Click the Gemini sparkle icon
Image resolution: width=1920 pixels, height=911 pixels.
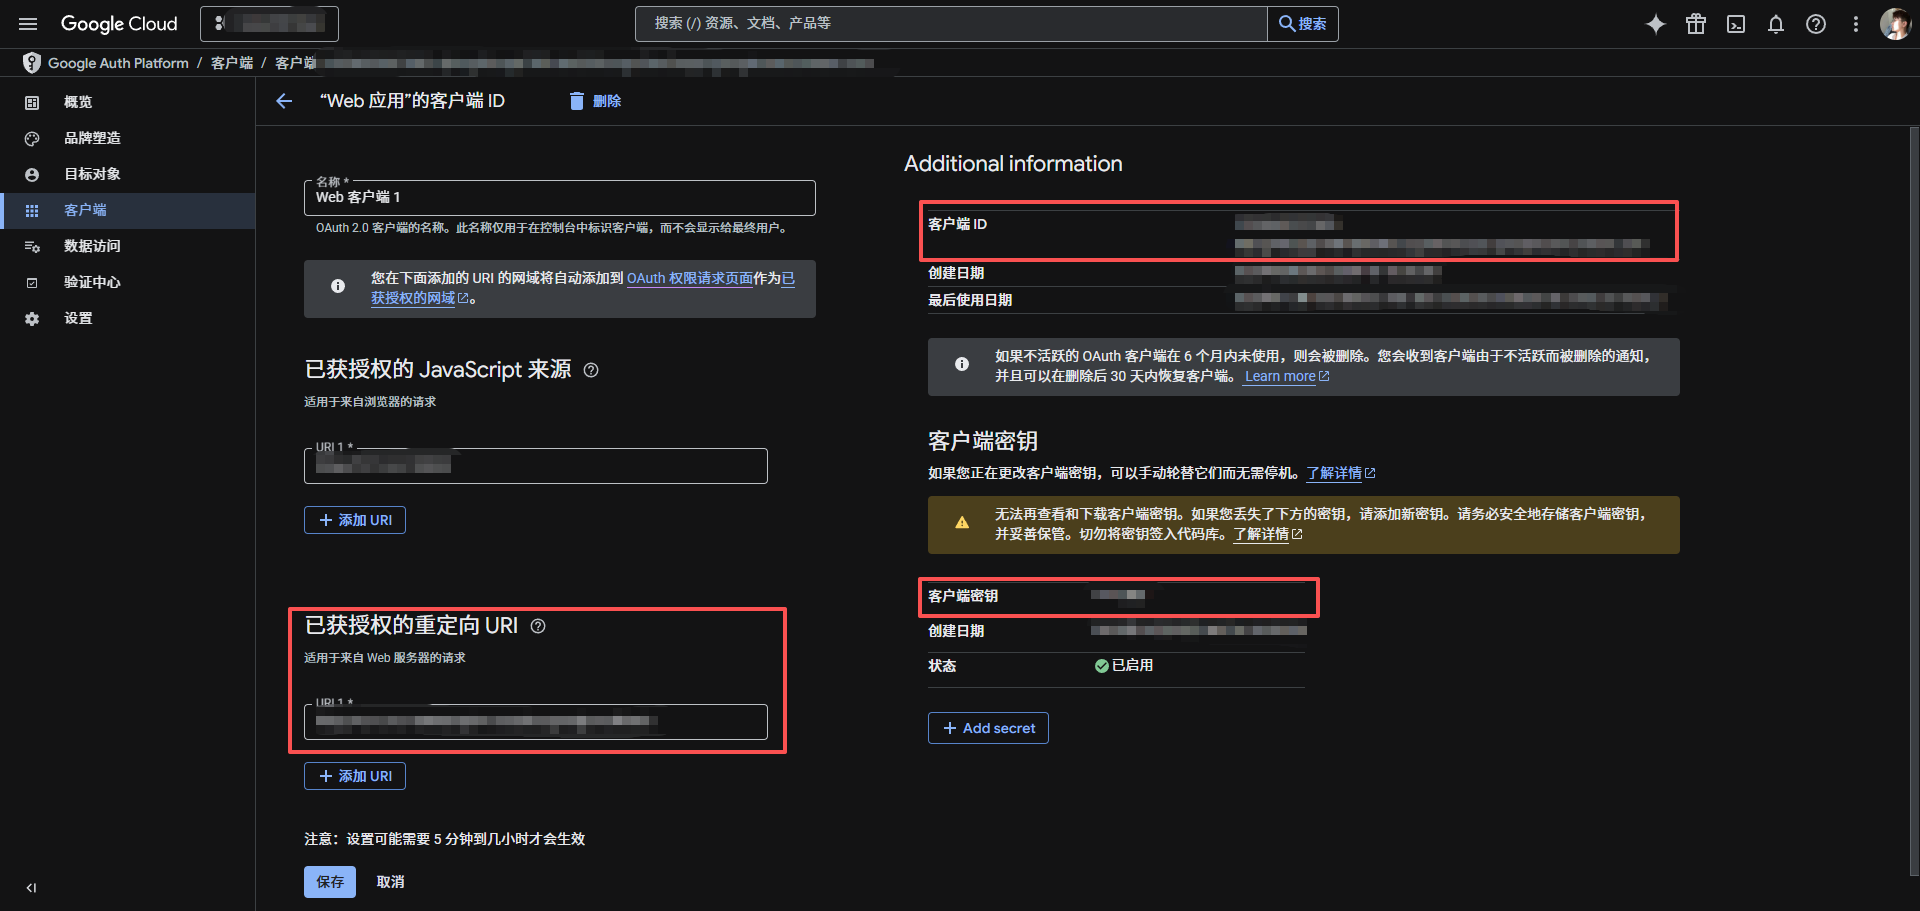click(x=1656, y=24)
